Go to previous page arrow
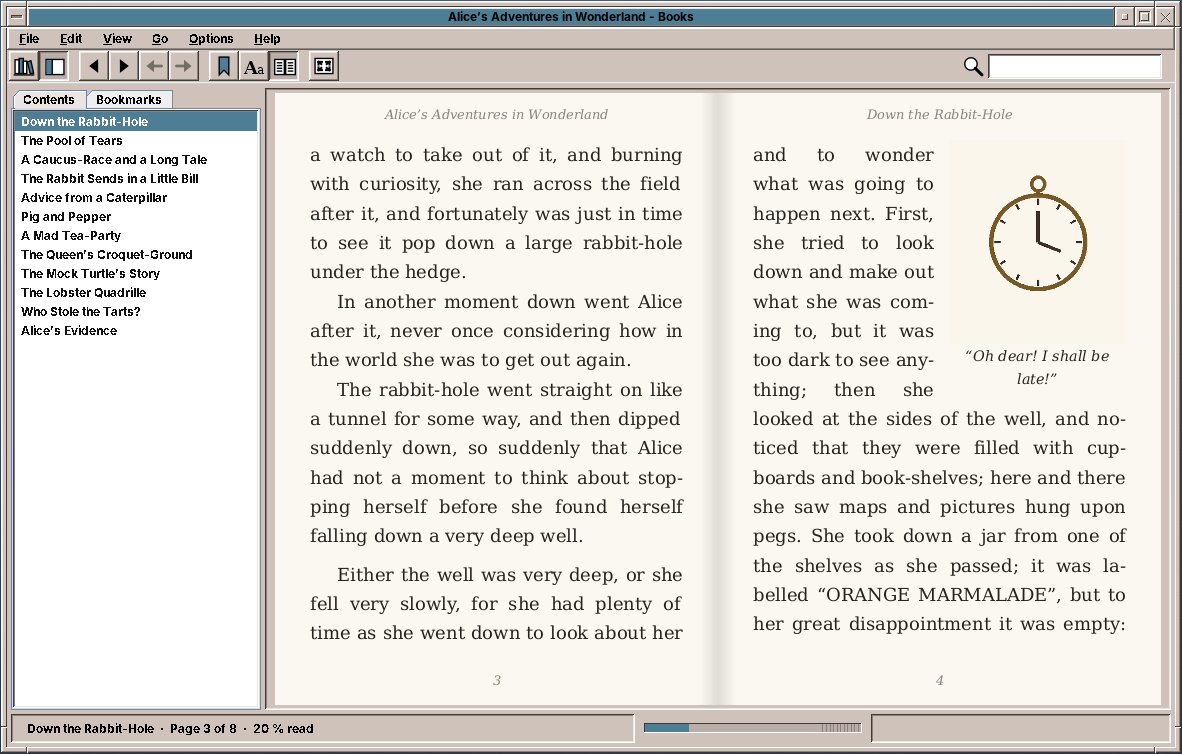The image size is (1182, 754). pyautogui.click(x=93, y=66)
